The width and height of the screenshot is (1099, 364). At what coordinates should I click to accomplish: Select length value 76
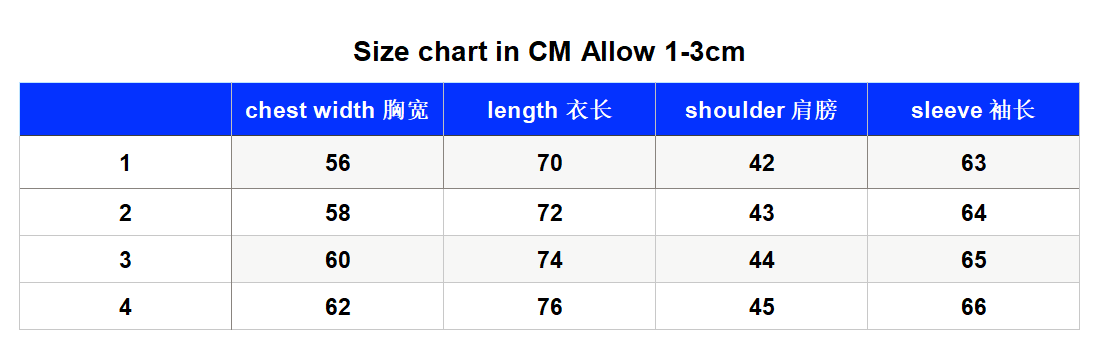(550, 306)
